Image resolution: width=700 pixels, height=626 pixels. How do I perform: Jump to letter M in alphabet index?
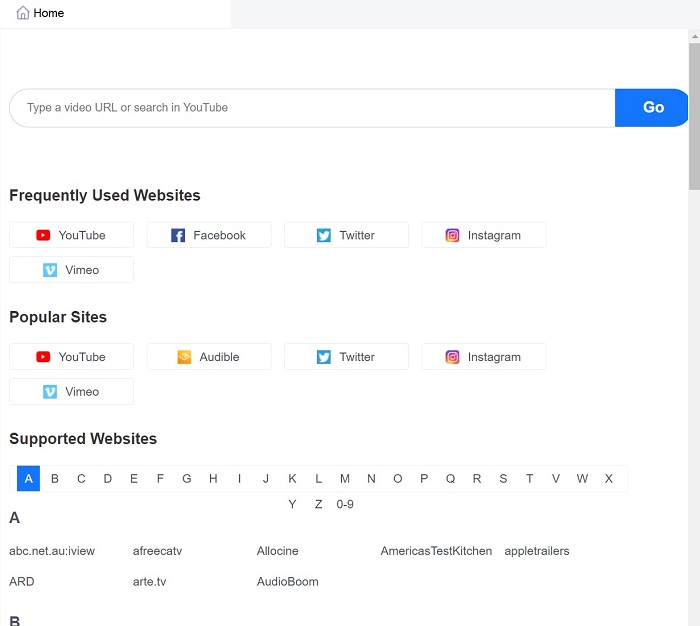tap(345, 479)
